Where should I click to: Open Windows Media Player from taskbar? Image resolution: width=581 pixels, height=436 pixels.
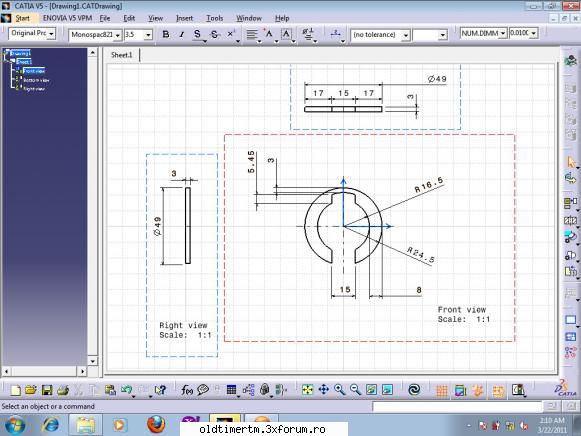point(119,425)
